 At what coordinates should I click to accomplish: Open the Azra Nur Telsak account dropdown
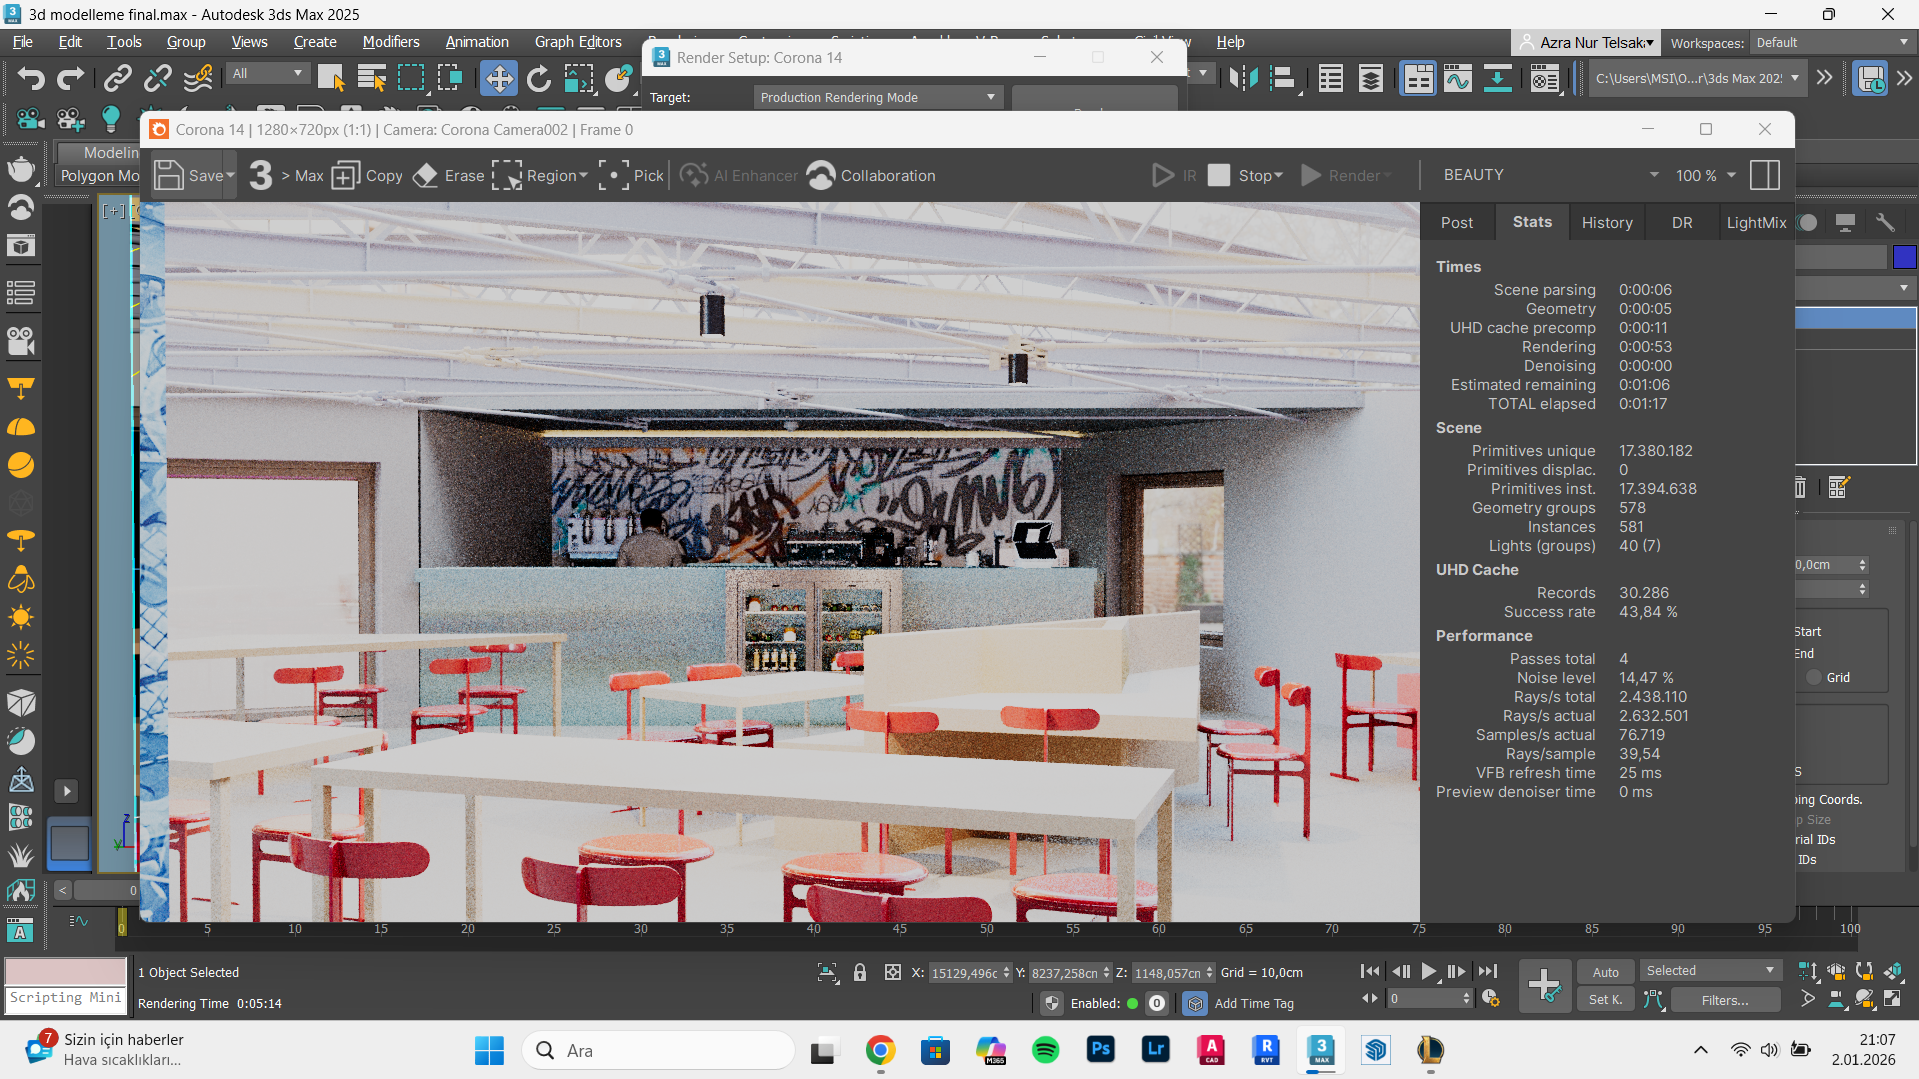coord(1587,42)
